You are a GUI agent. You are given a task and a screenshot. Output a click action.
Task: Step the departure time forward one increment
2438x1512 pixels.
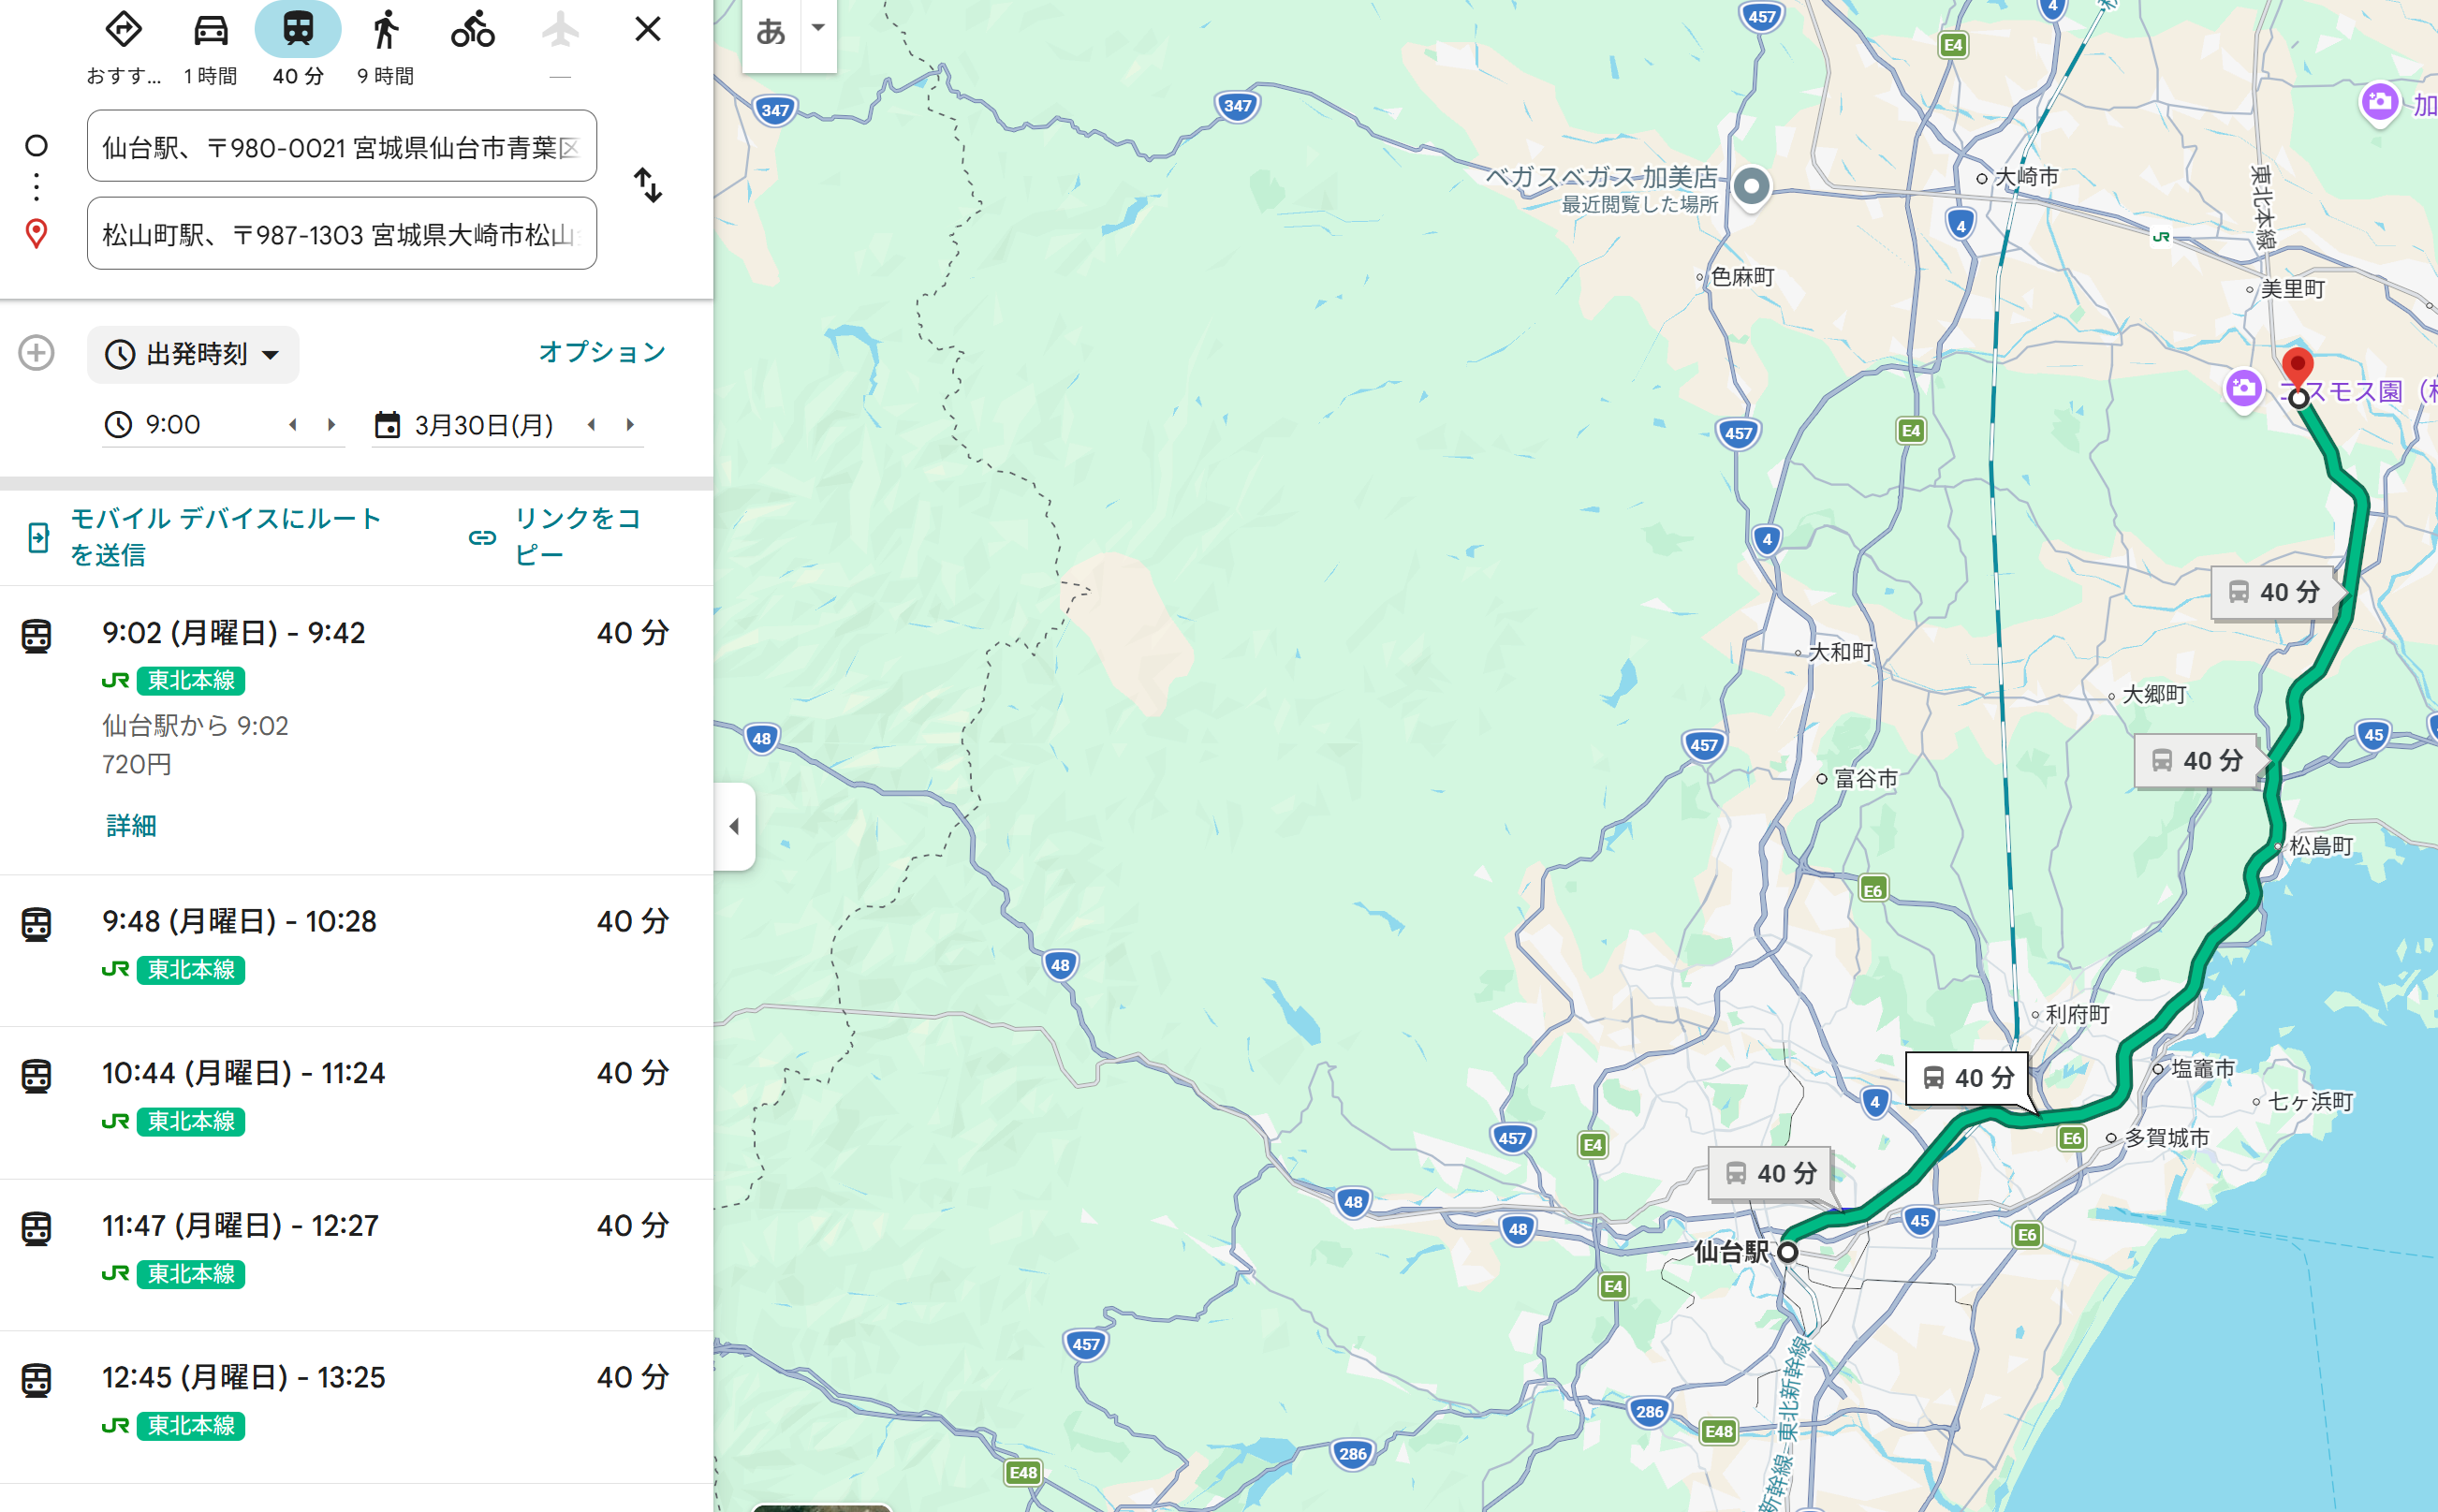[x=331, y=425]
